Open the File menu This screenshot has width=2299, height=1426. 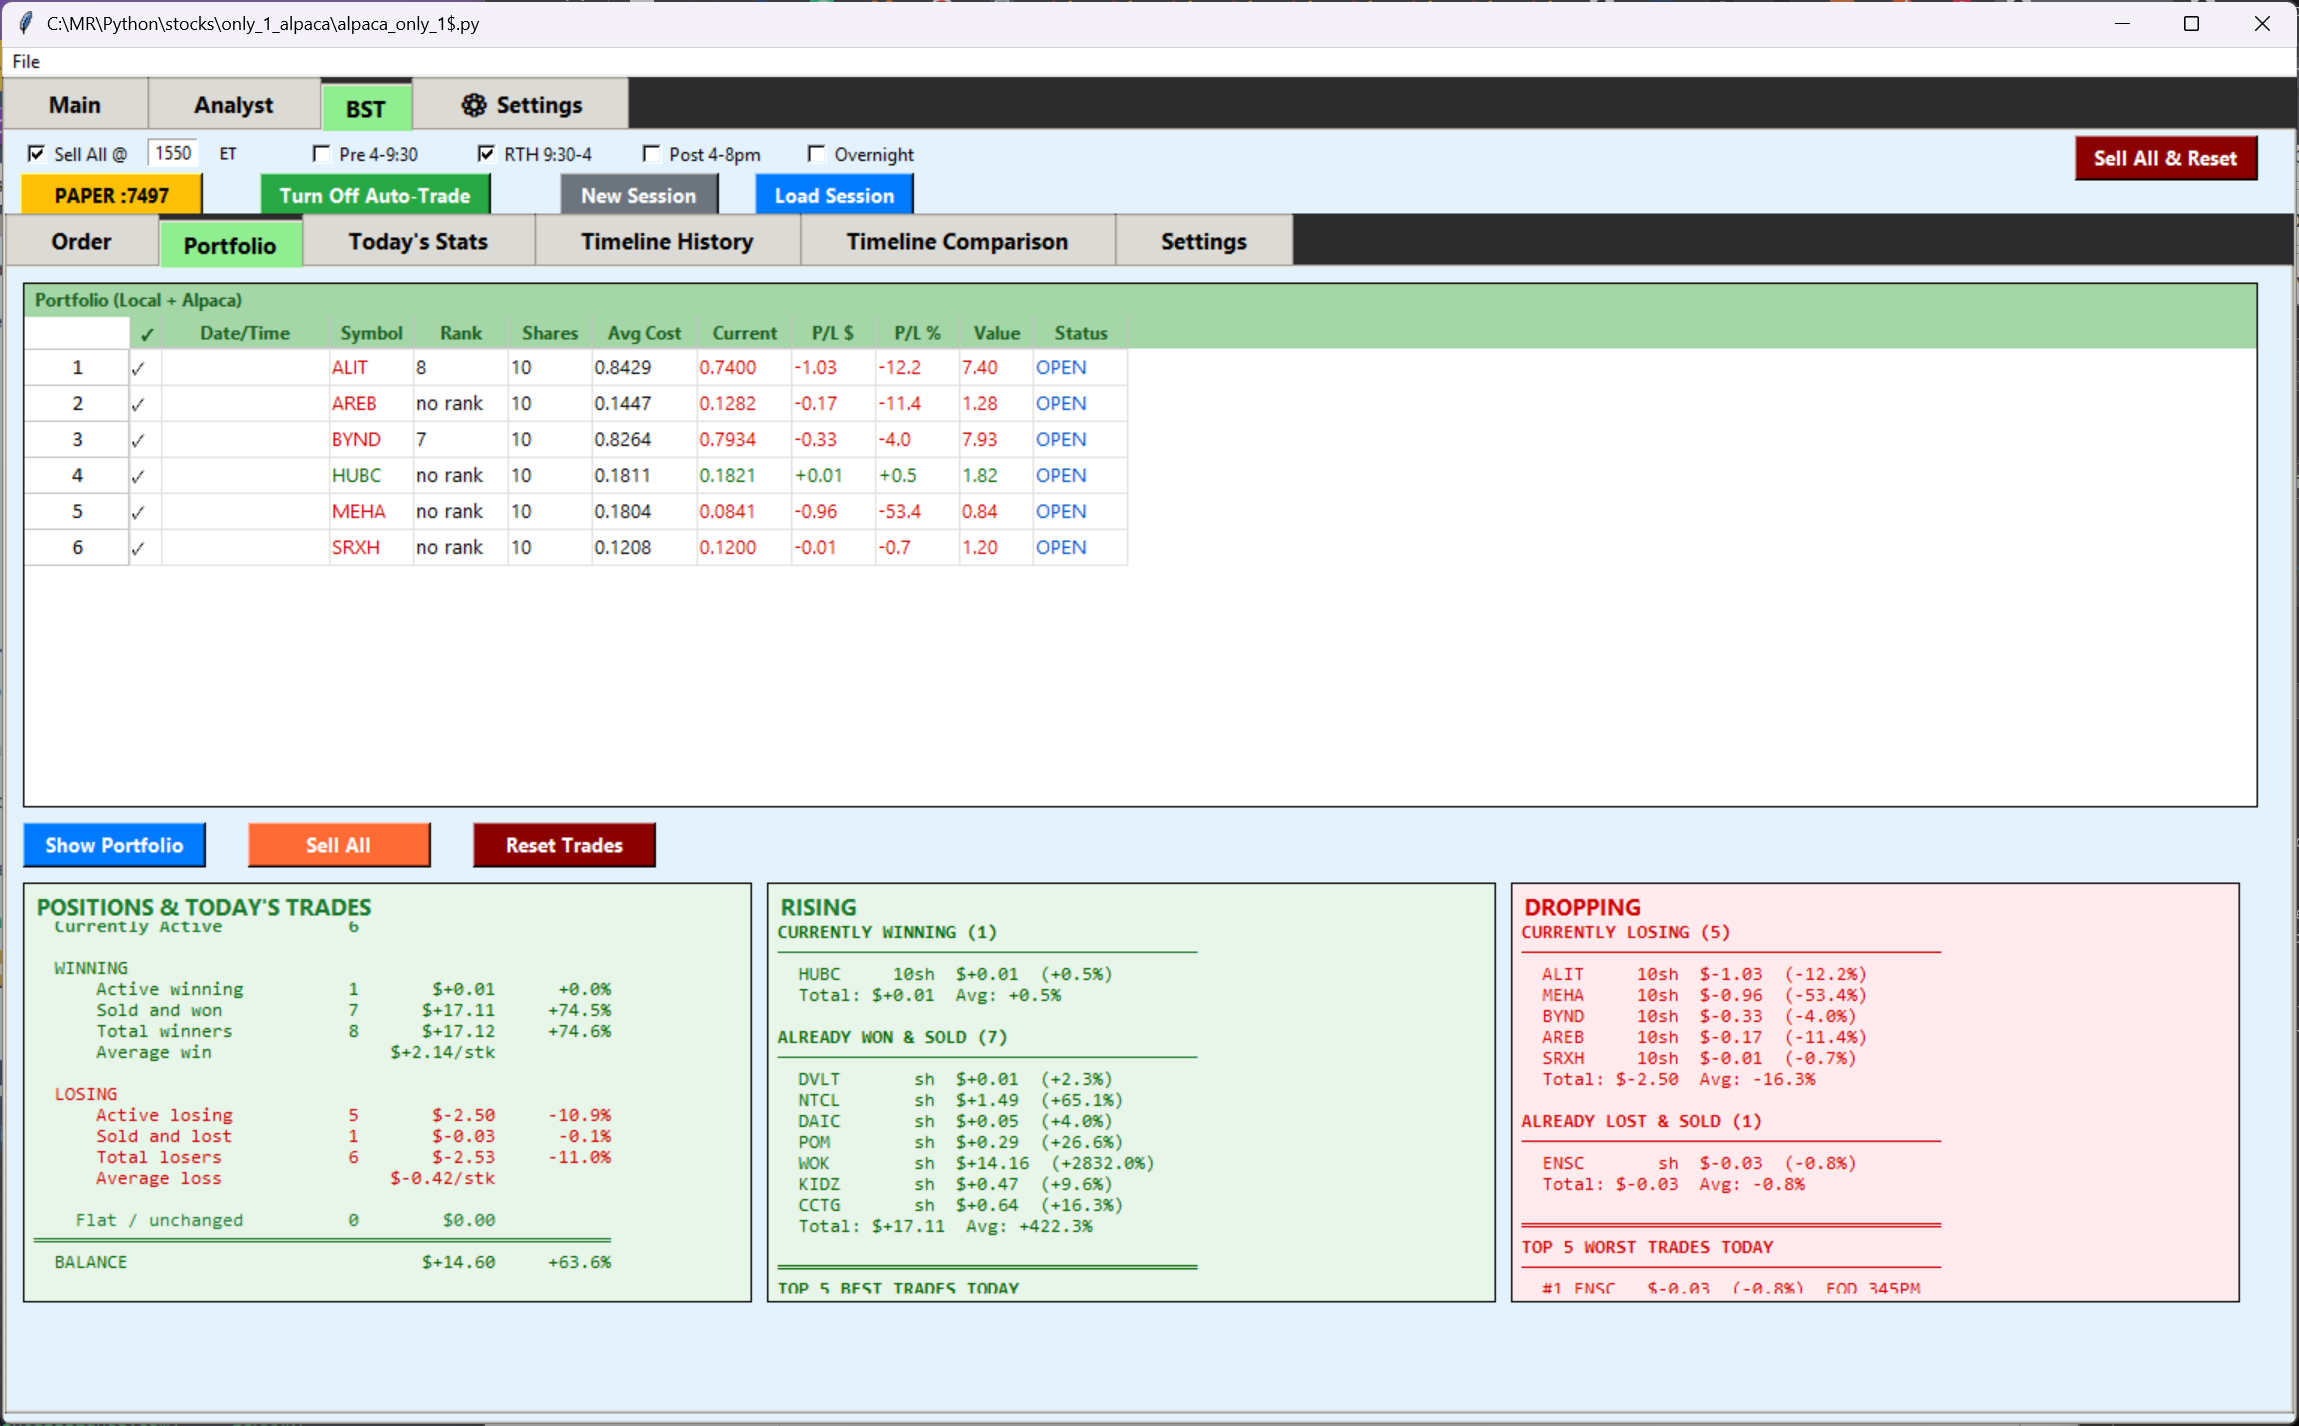coord(26,62)
